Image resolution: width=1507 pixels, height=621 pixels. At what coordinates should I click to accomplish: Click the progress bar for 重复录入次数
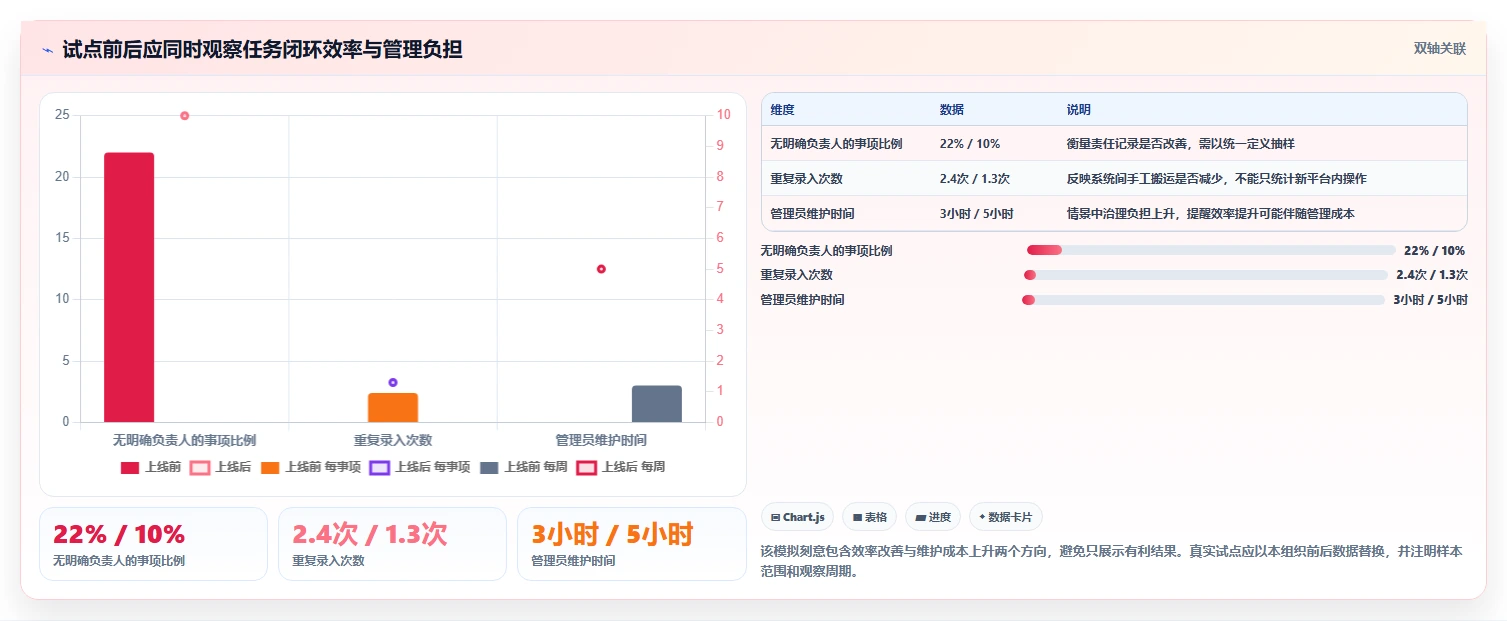(1206, 275)
